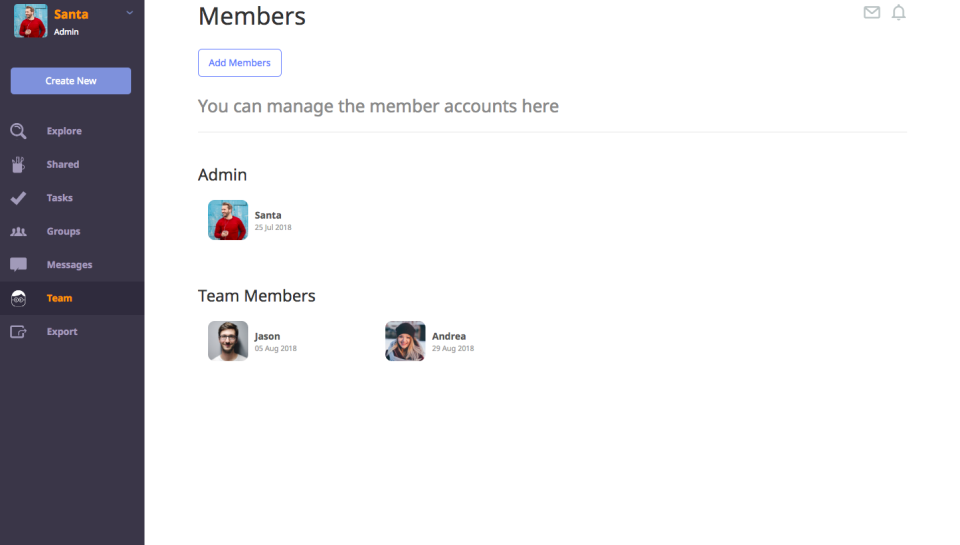The height and width of the screenshot is (545, 960).
Task: Click the Groups people icon
Action: pos(18,231)
